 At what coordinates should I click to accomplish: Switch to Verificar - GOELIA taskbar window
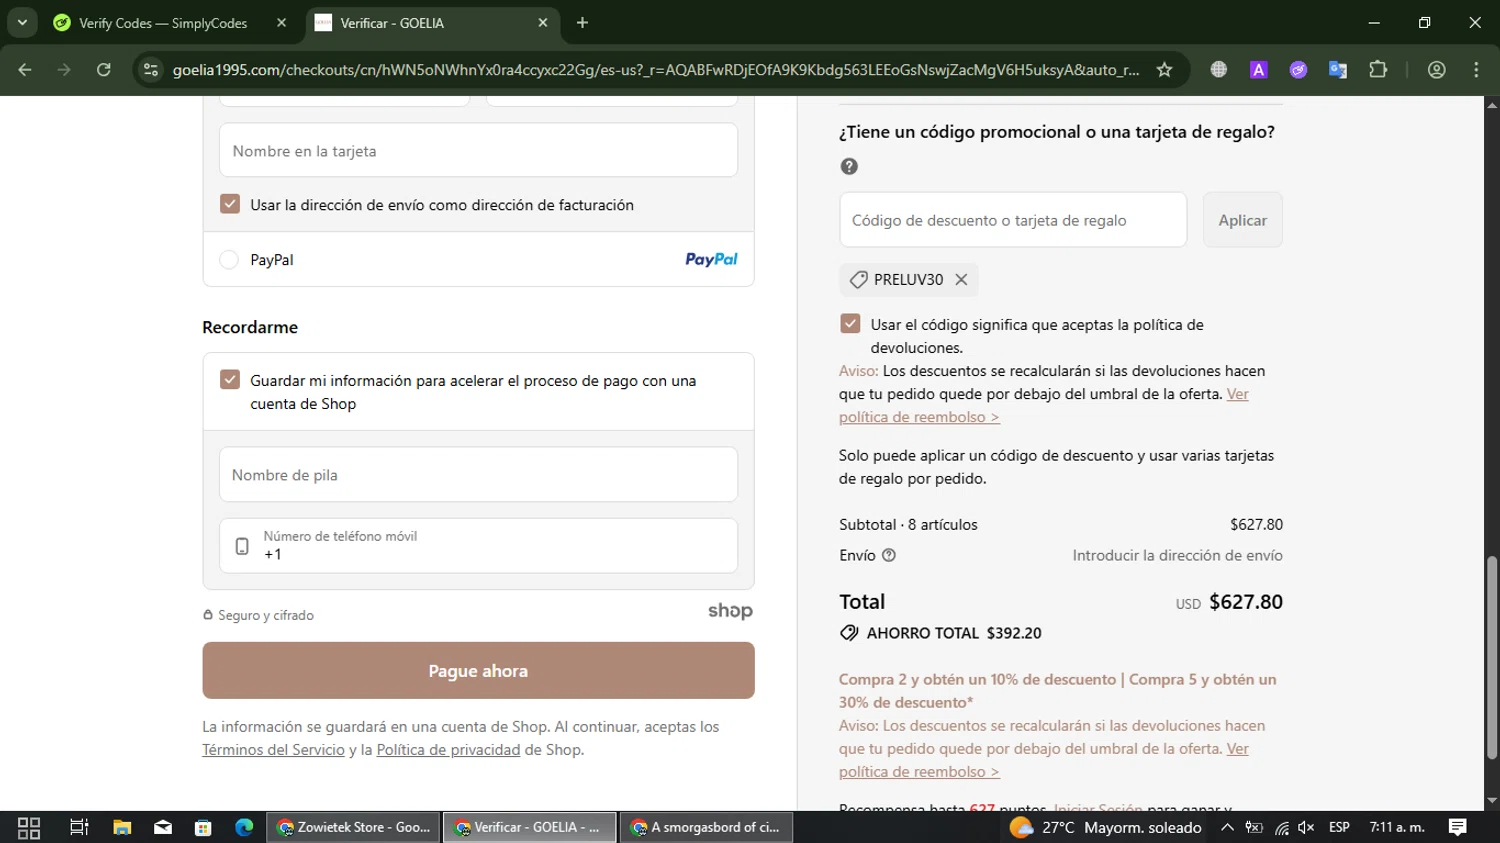tap(530, 827)
